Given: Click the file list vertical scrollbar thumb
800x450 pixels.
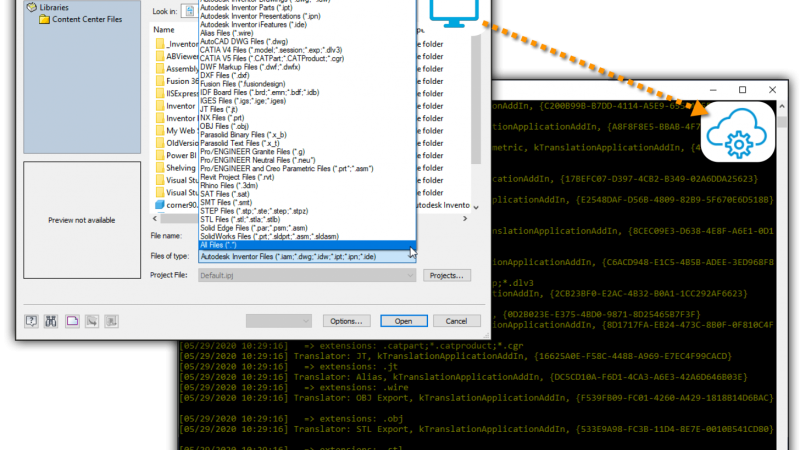Looking at the screenshot, I should pyautogui.click(x=476, y=100).
